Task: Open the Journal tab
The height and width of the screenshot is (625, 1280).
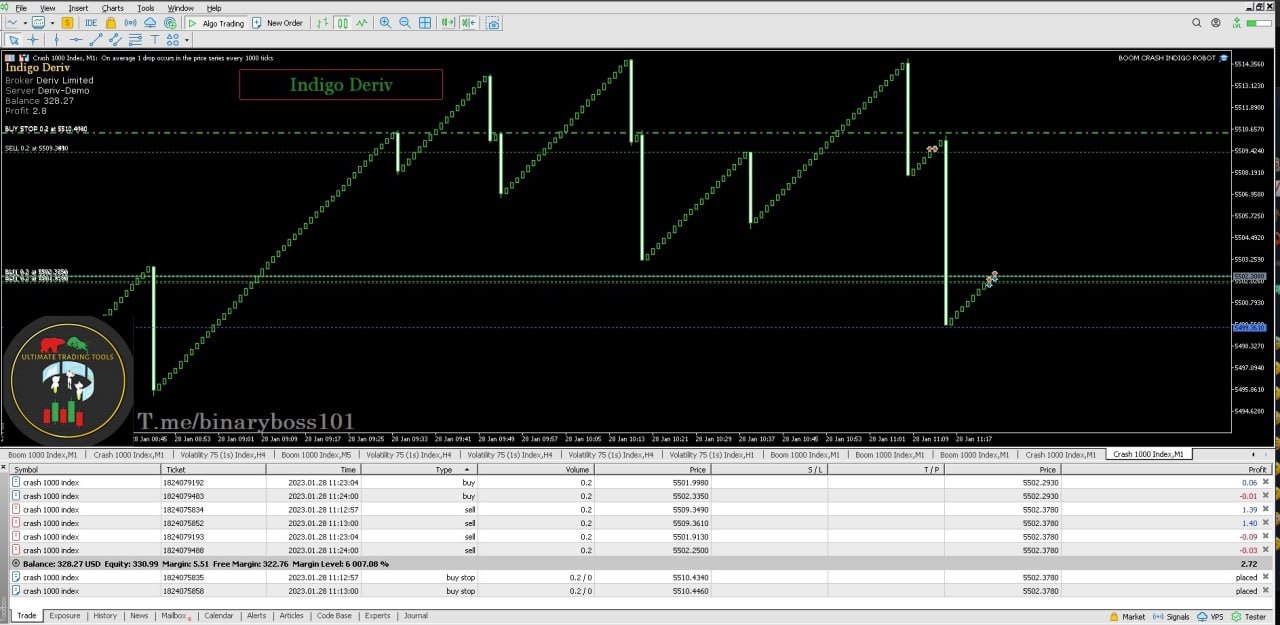Action: click(x=416, y=616)
